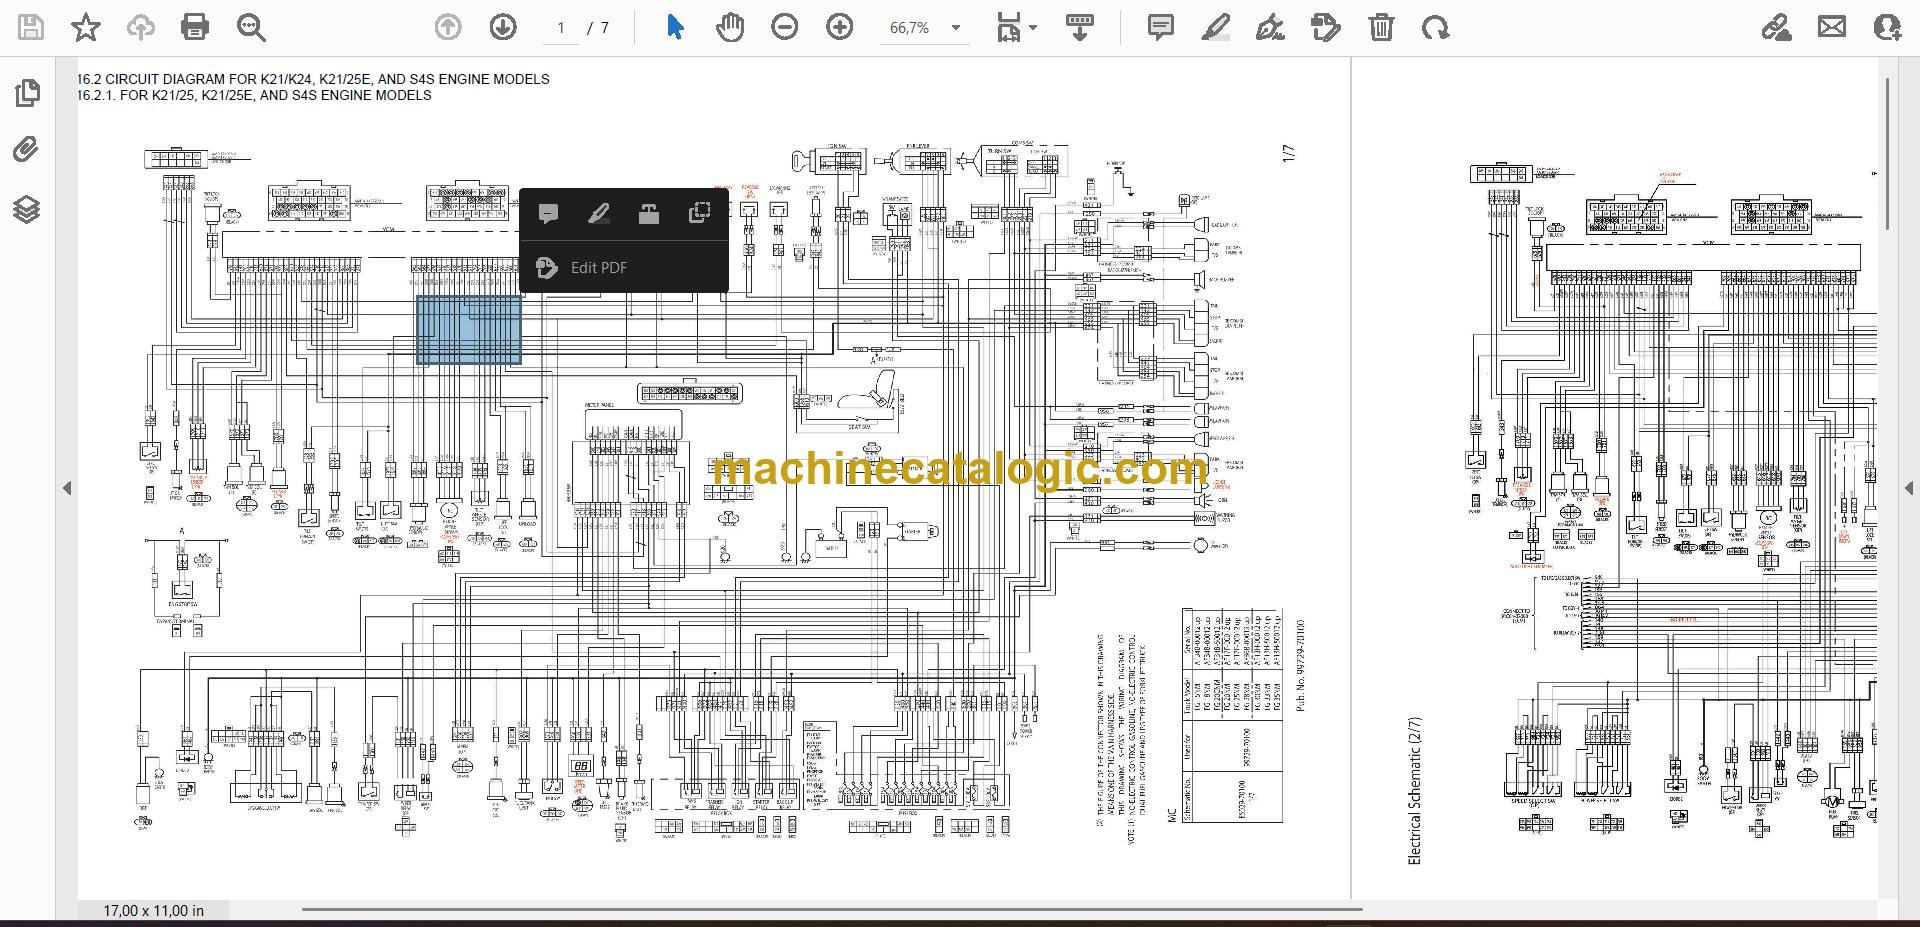Open the add person share icon
The image size is (1920, 927).
tap(1887, 27)
